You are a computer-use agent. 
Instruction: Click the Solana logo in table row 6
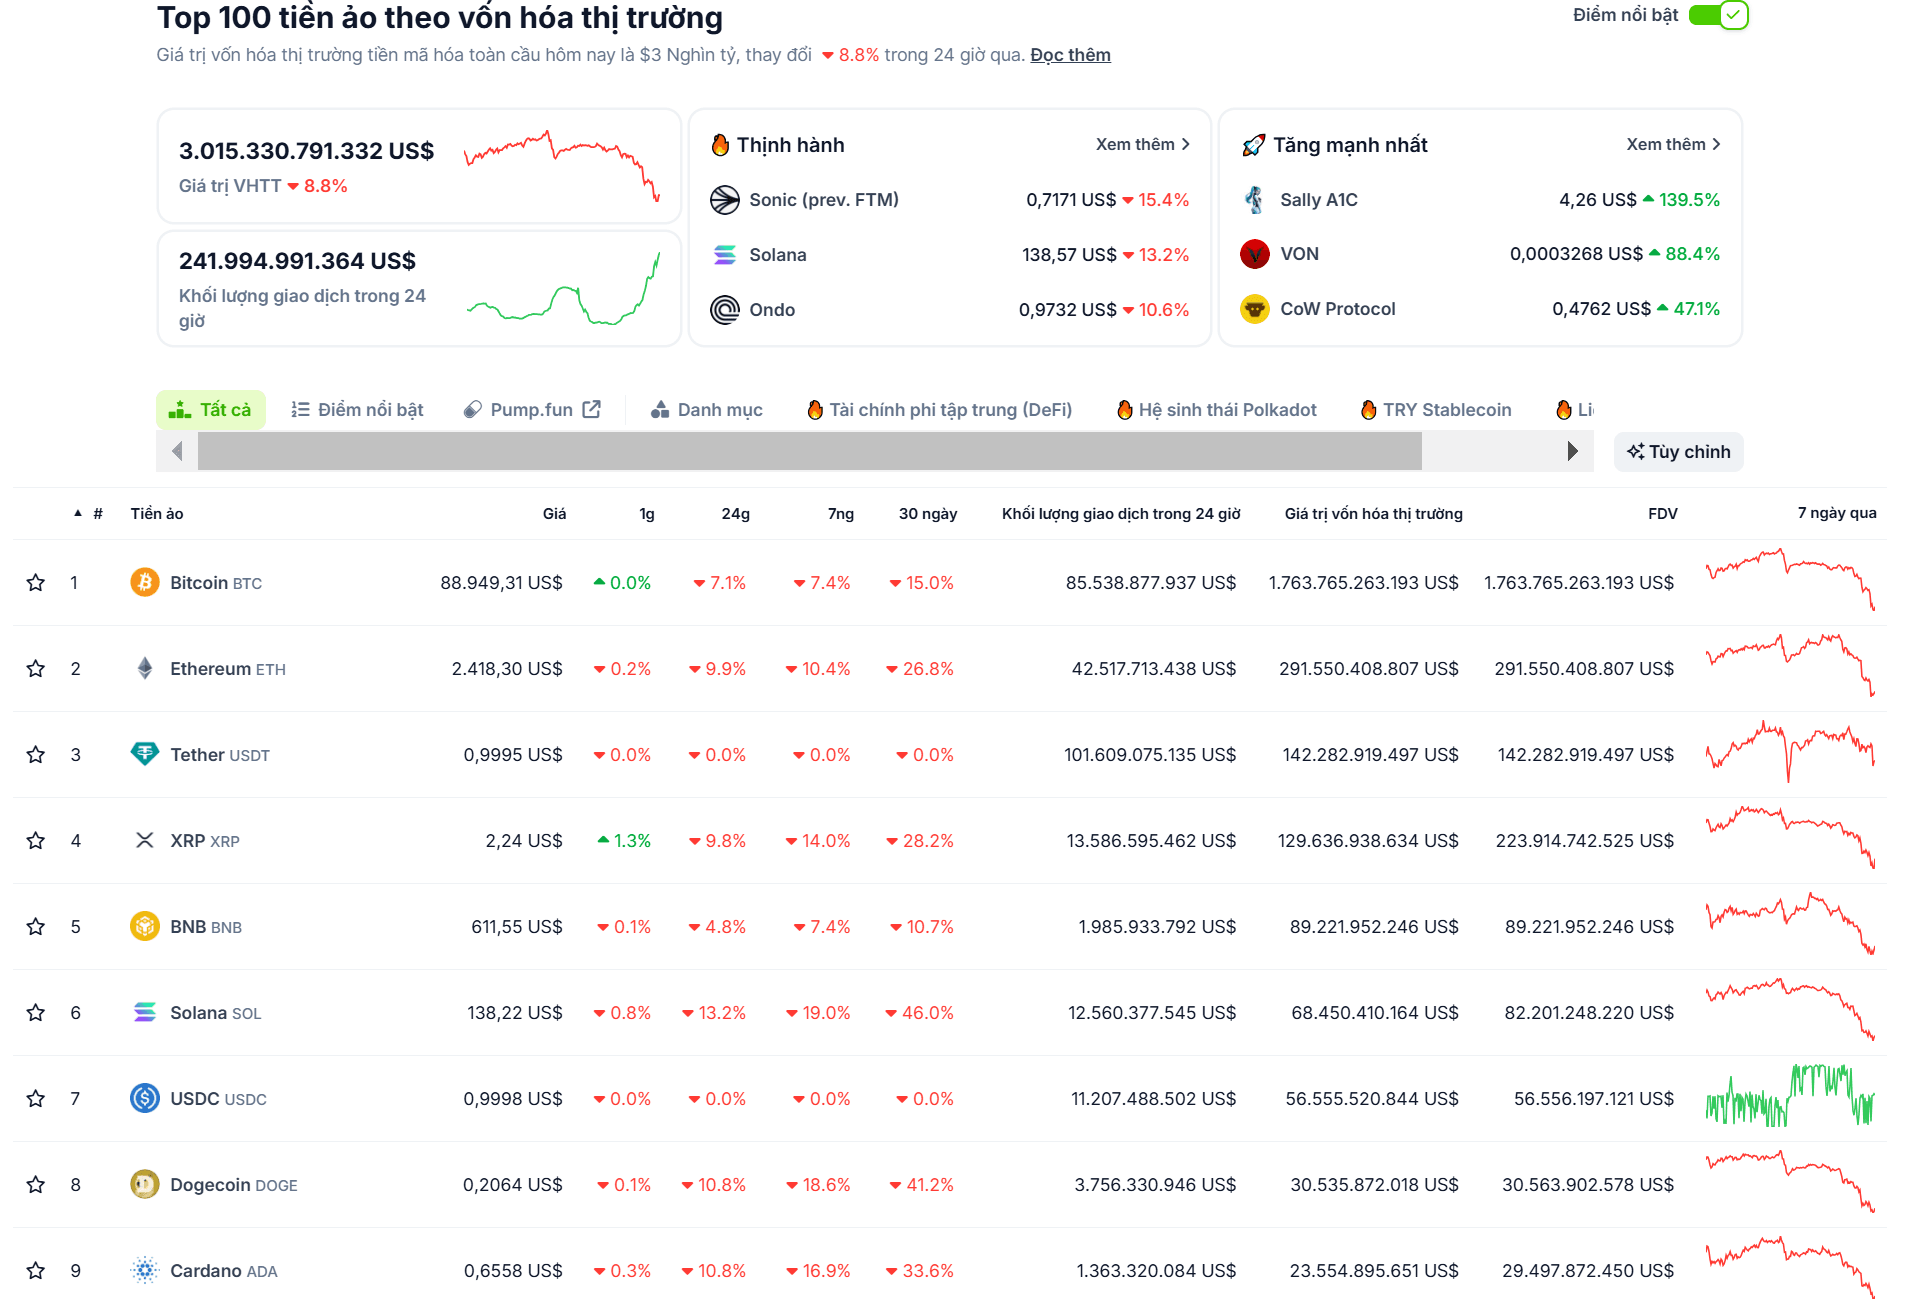[x=145, y=1012]
